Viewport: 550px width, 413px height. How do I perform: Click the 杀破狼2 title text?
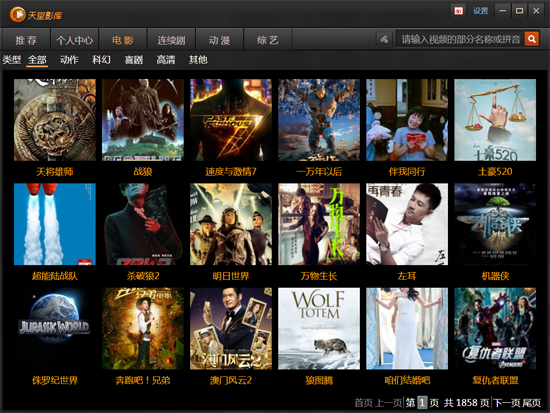[143, 276]
